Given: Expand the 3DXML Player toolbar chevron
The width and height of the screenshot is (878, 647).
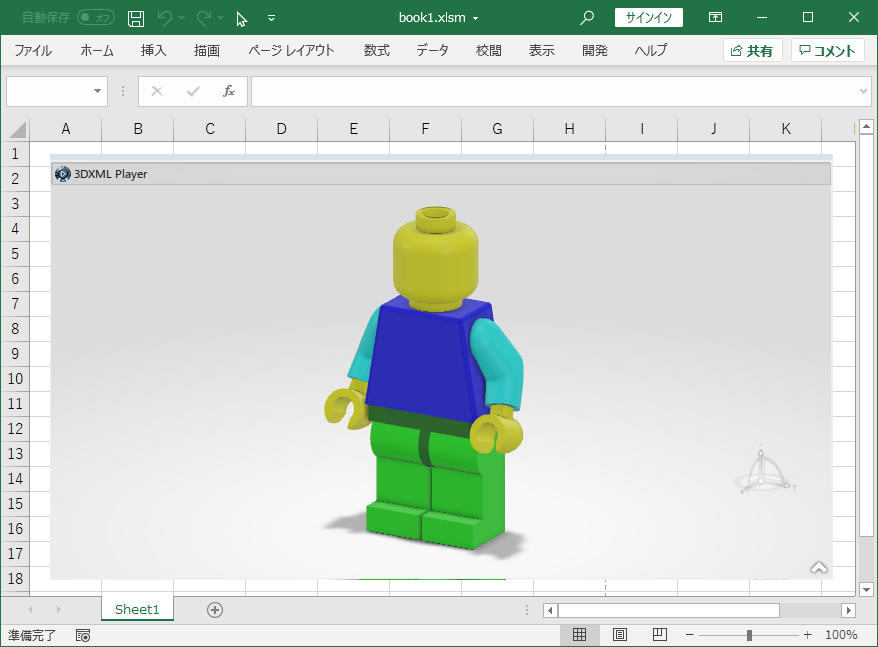Looking at the screenshot, I should pyautogui.click(x=819, y=568).
